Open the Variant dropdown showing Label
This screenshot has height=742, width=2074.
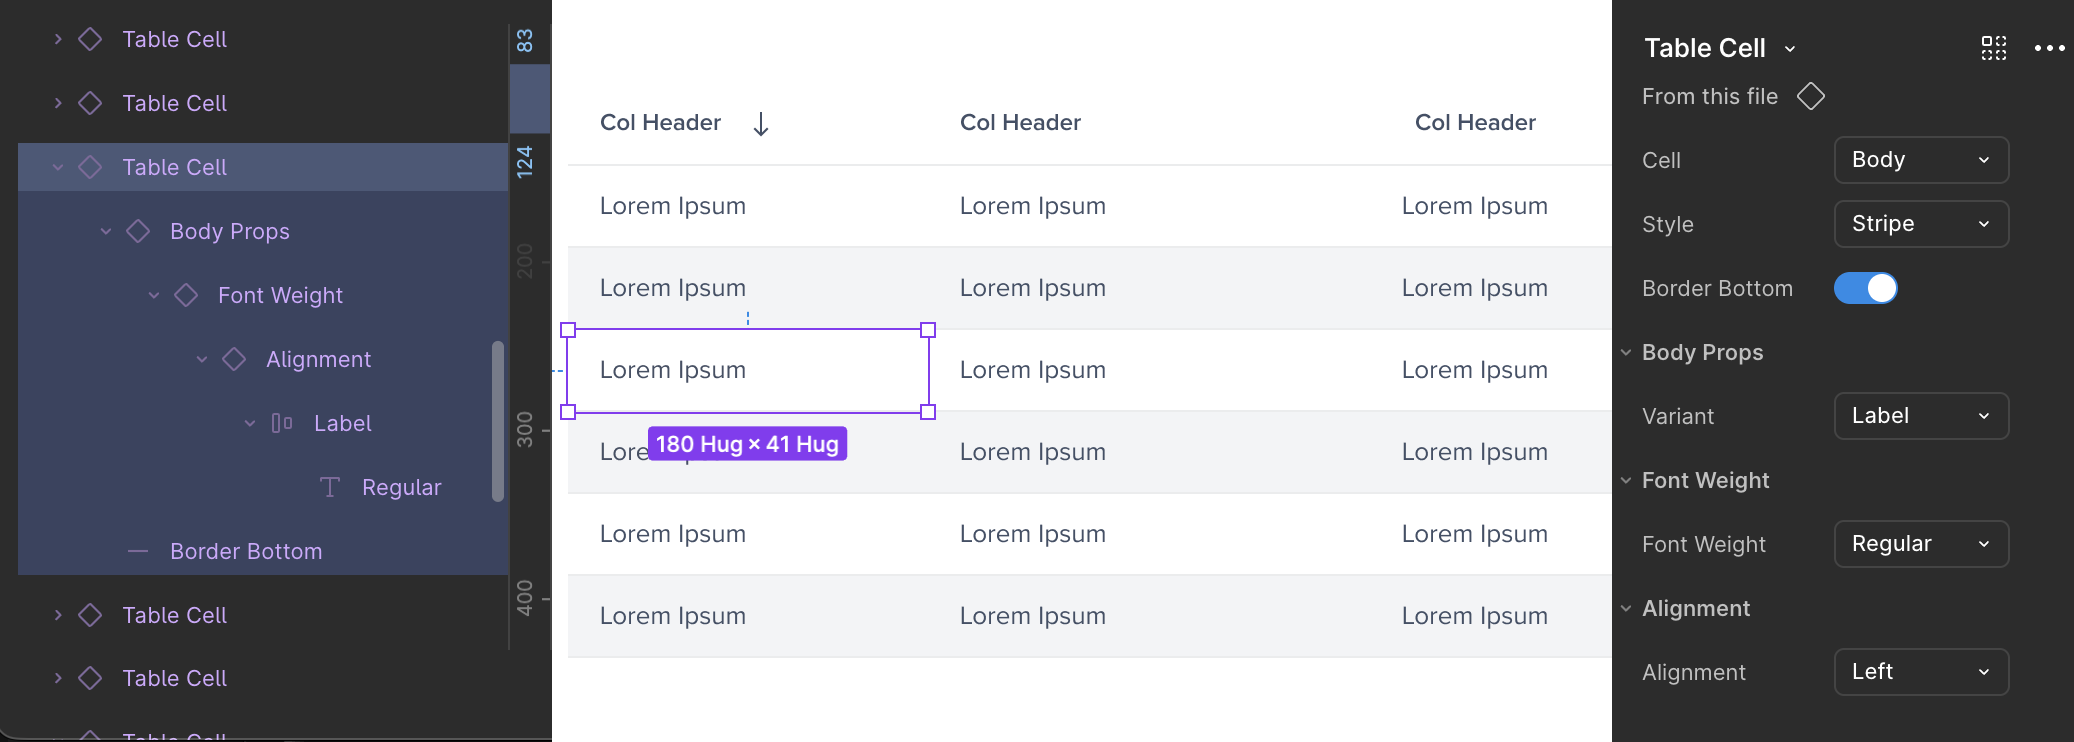click(x=1921, y=416)
